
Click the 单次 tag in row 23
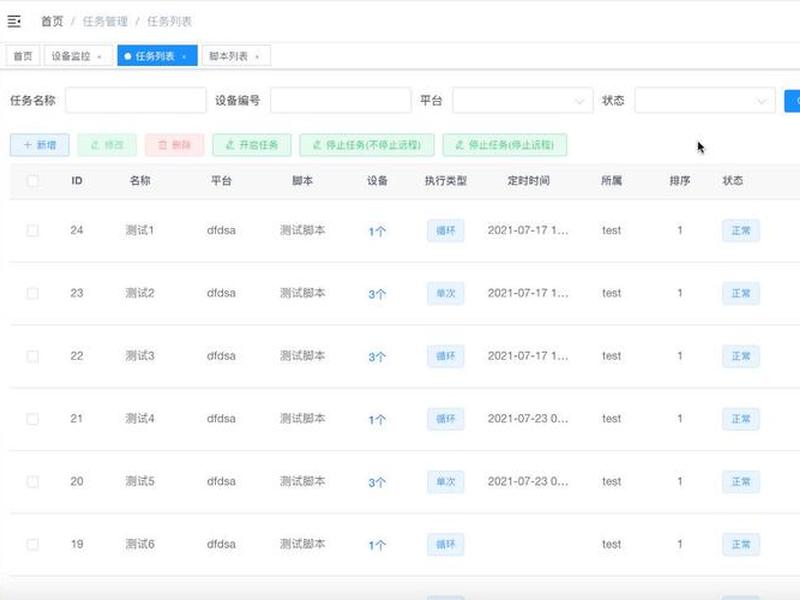445,293
